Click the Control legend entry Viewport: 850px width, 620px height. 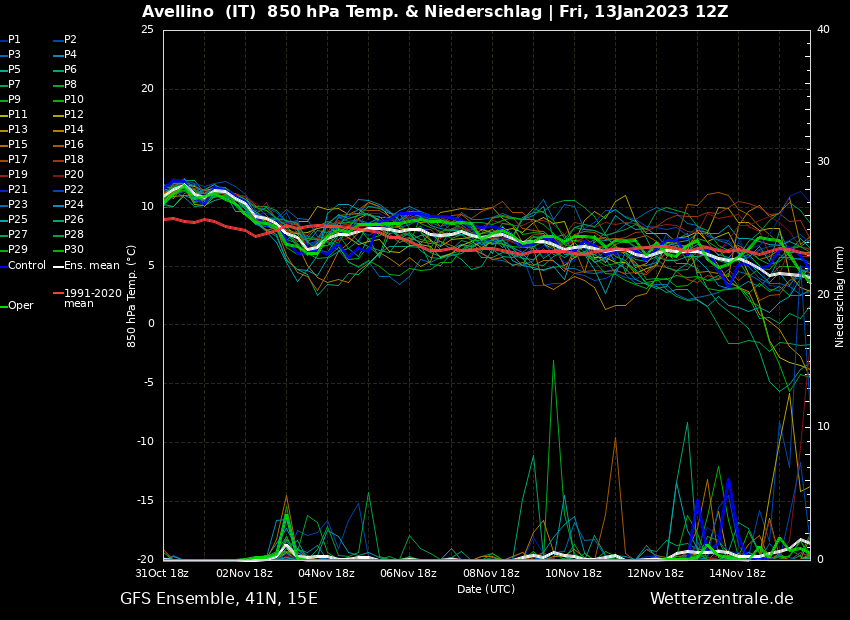[26, 265]
